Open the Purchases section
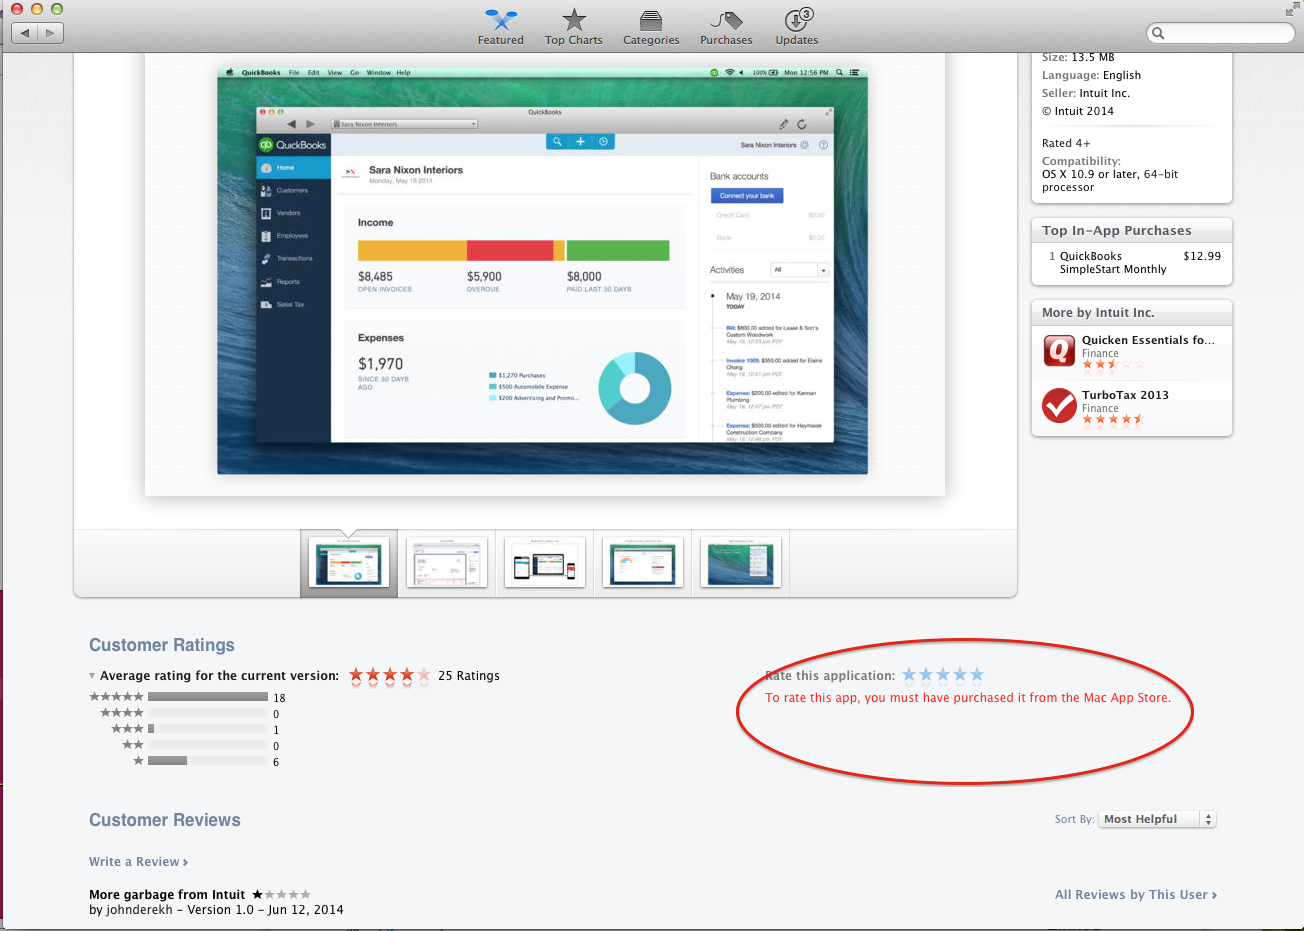 [726, 27]
